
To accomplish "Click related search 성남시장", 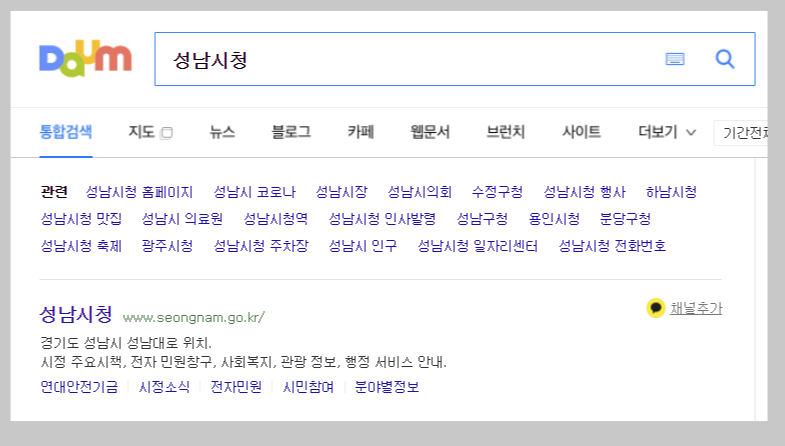I will pyautogui.click(x=341, y=192).
